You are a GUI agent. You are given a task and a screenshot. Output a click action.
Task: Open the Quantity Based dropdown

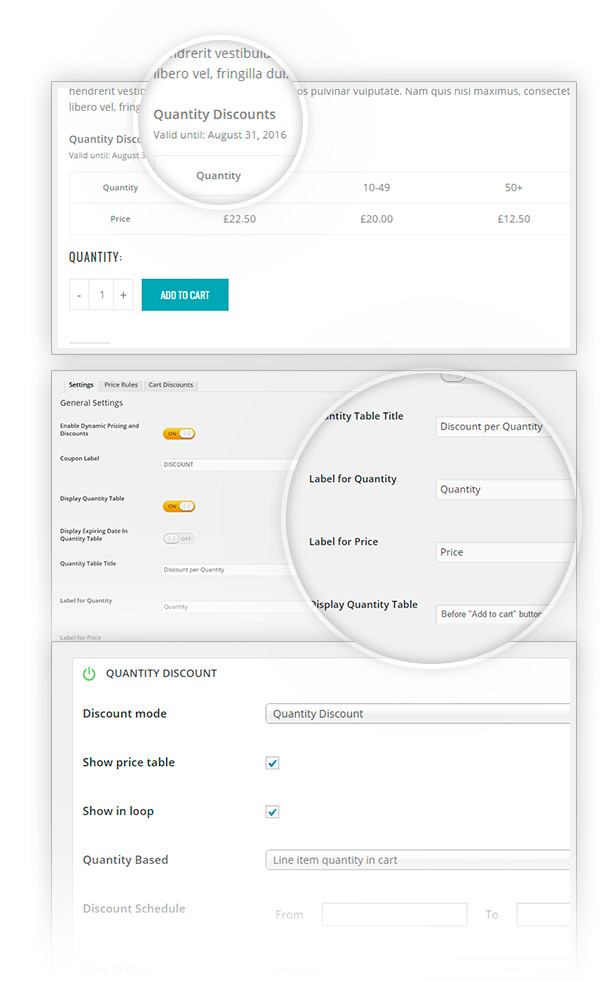tap(417, 860)
